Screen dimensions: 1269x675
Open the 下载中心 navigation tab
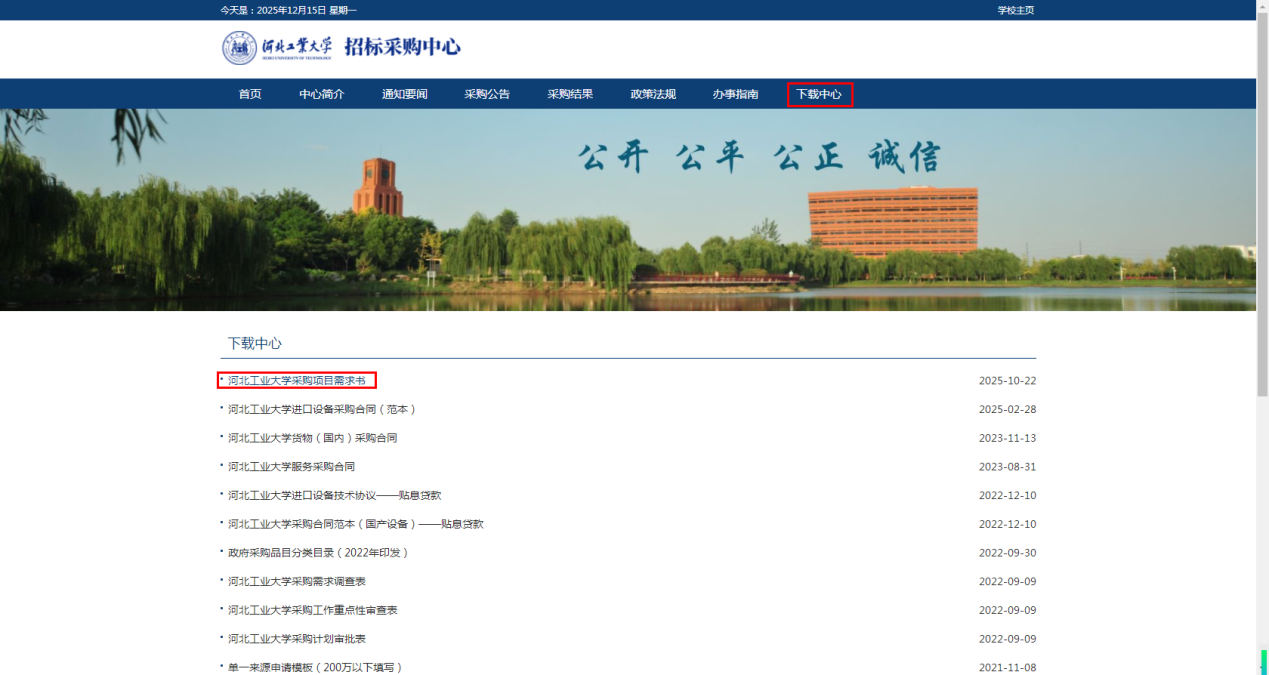(819, 94)
